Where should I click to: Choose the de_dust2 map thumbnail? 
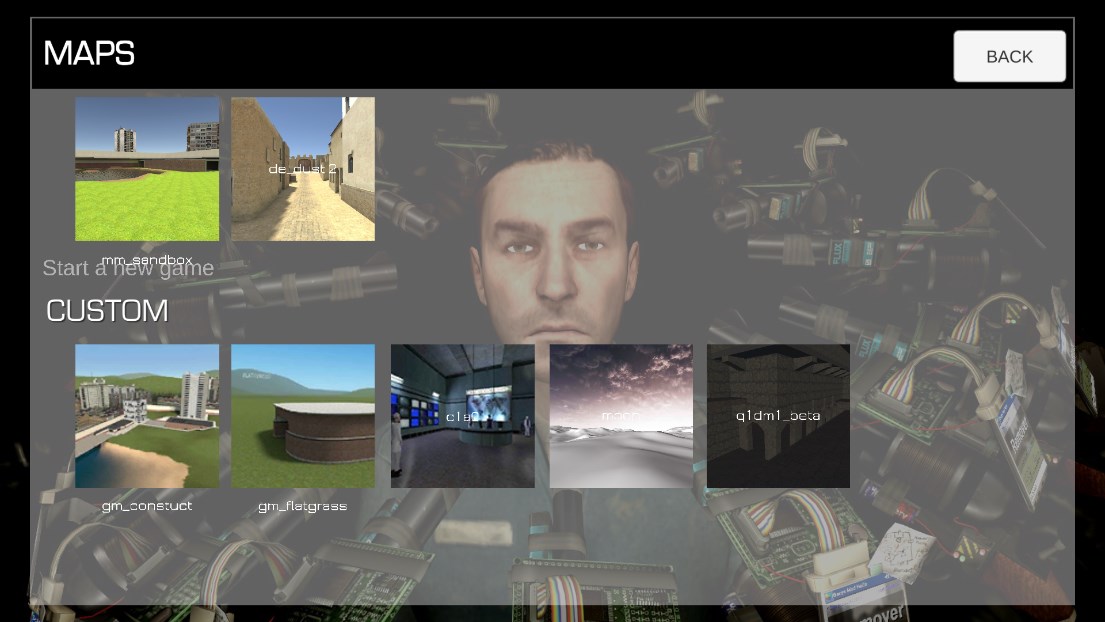point(303,169)
